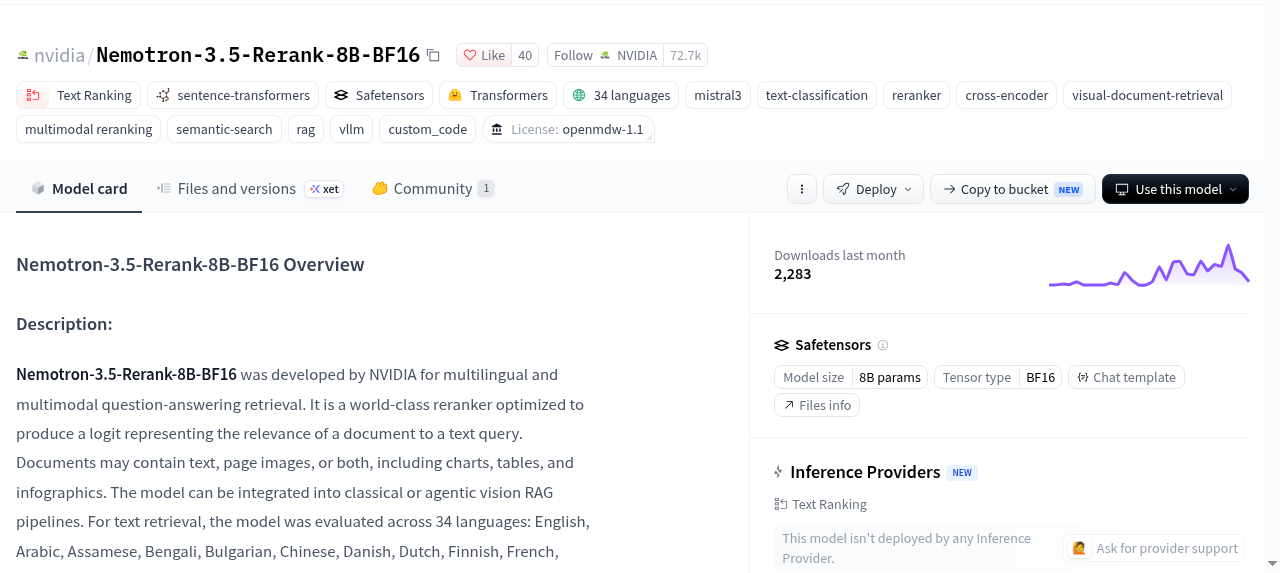1280x573 pixels.
Task: Select the sentence-transformers tag
Action: 233,95
